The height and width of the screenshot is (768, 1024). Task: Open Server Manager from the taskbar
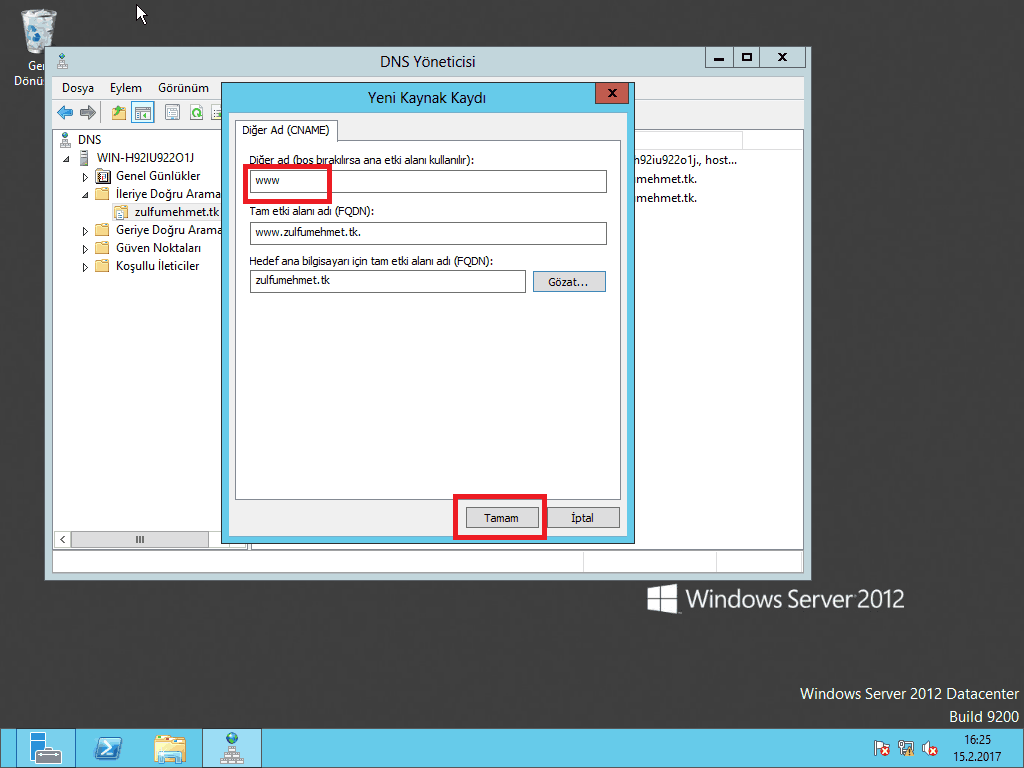pos(45,748)
